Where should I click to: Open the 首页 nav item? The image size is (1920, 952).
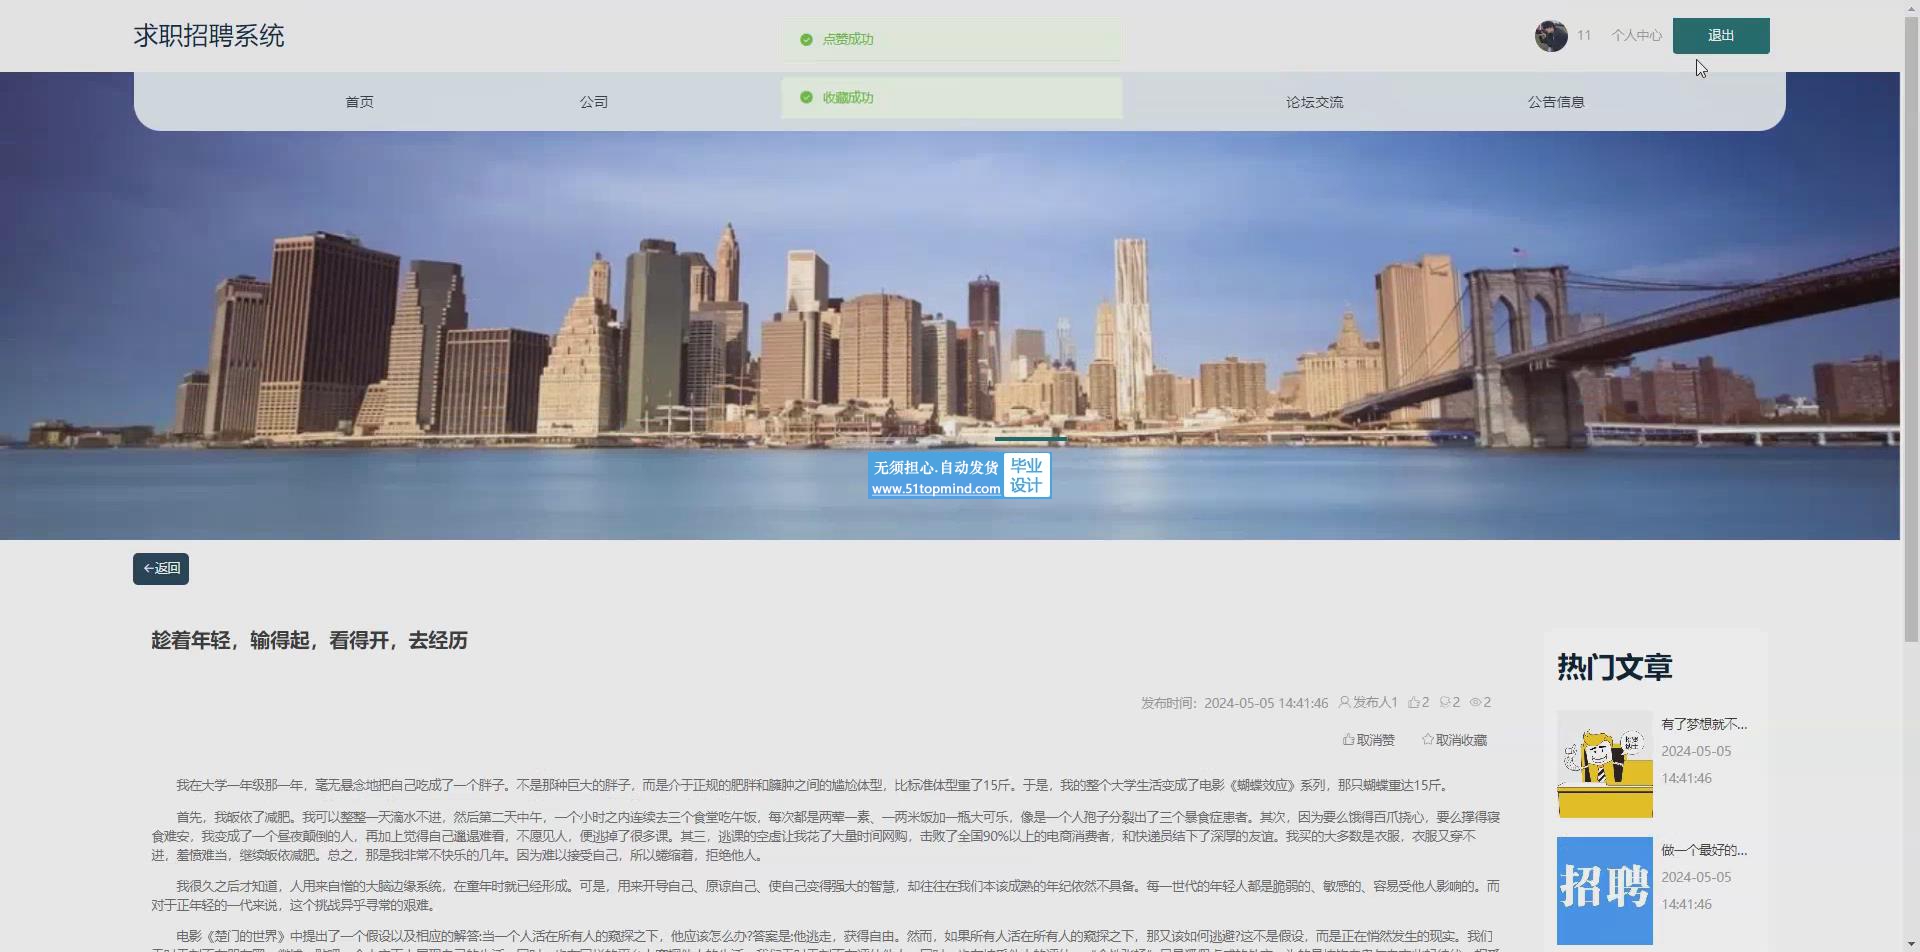coord(359,102)
